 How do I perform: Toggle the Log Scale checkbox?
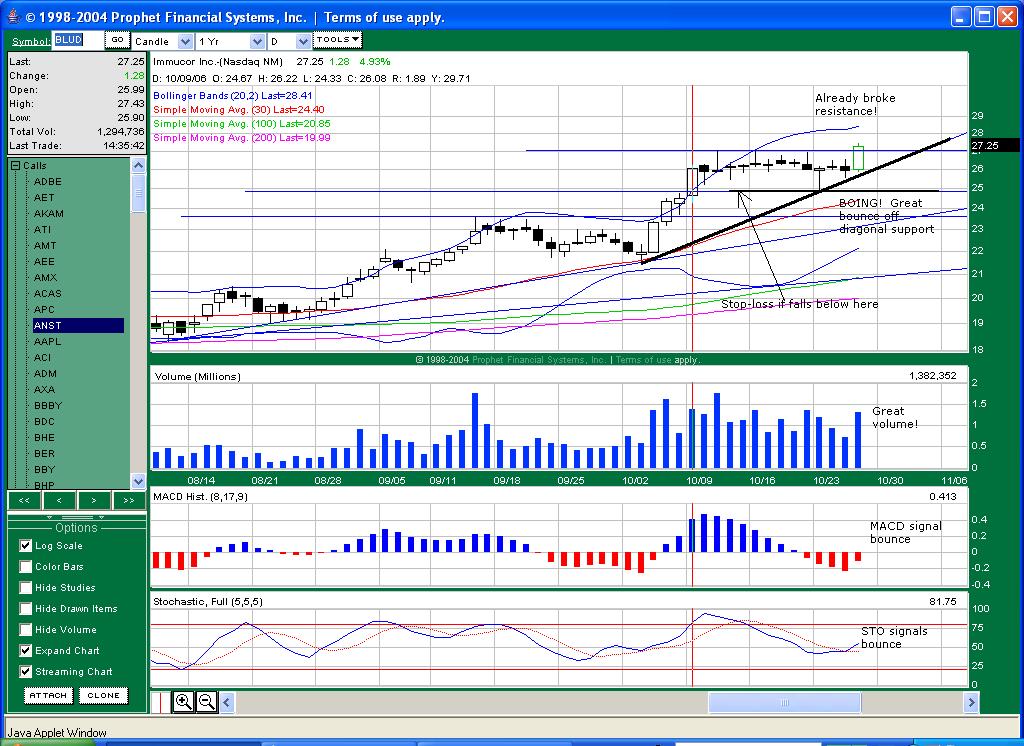tap(25, 545)
